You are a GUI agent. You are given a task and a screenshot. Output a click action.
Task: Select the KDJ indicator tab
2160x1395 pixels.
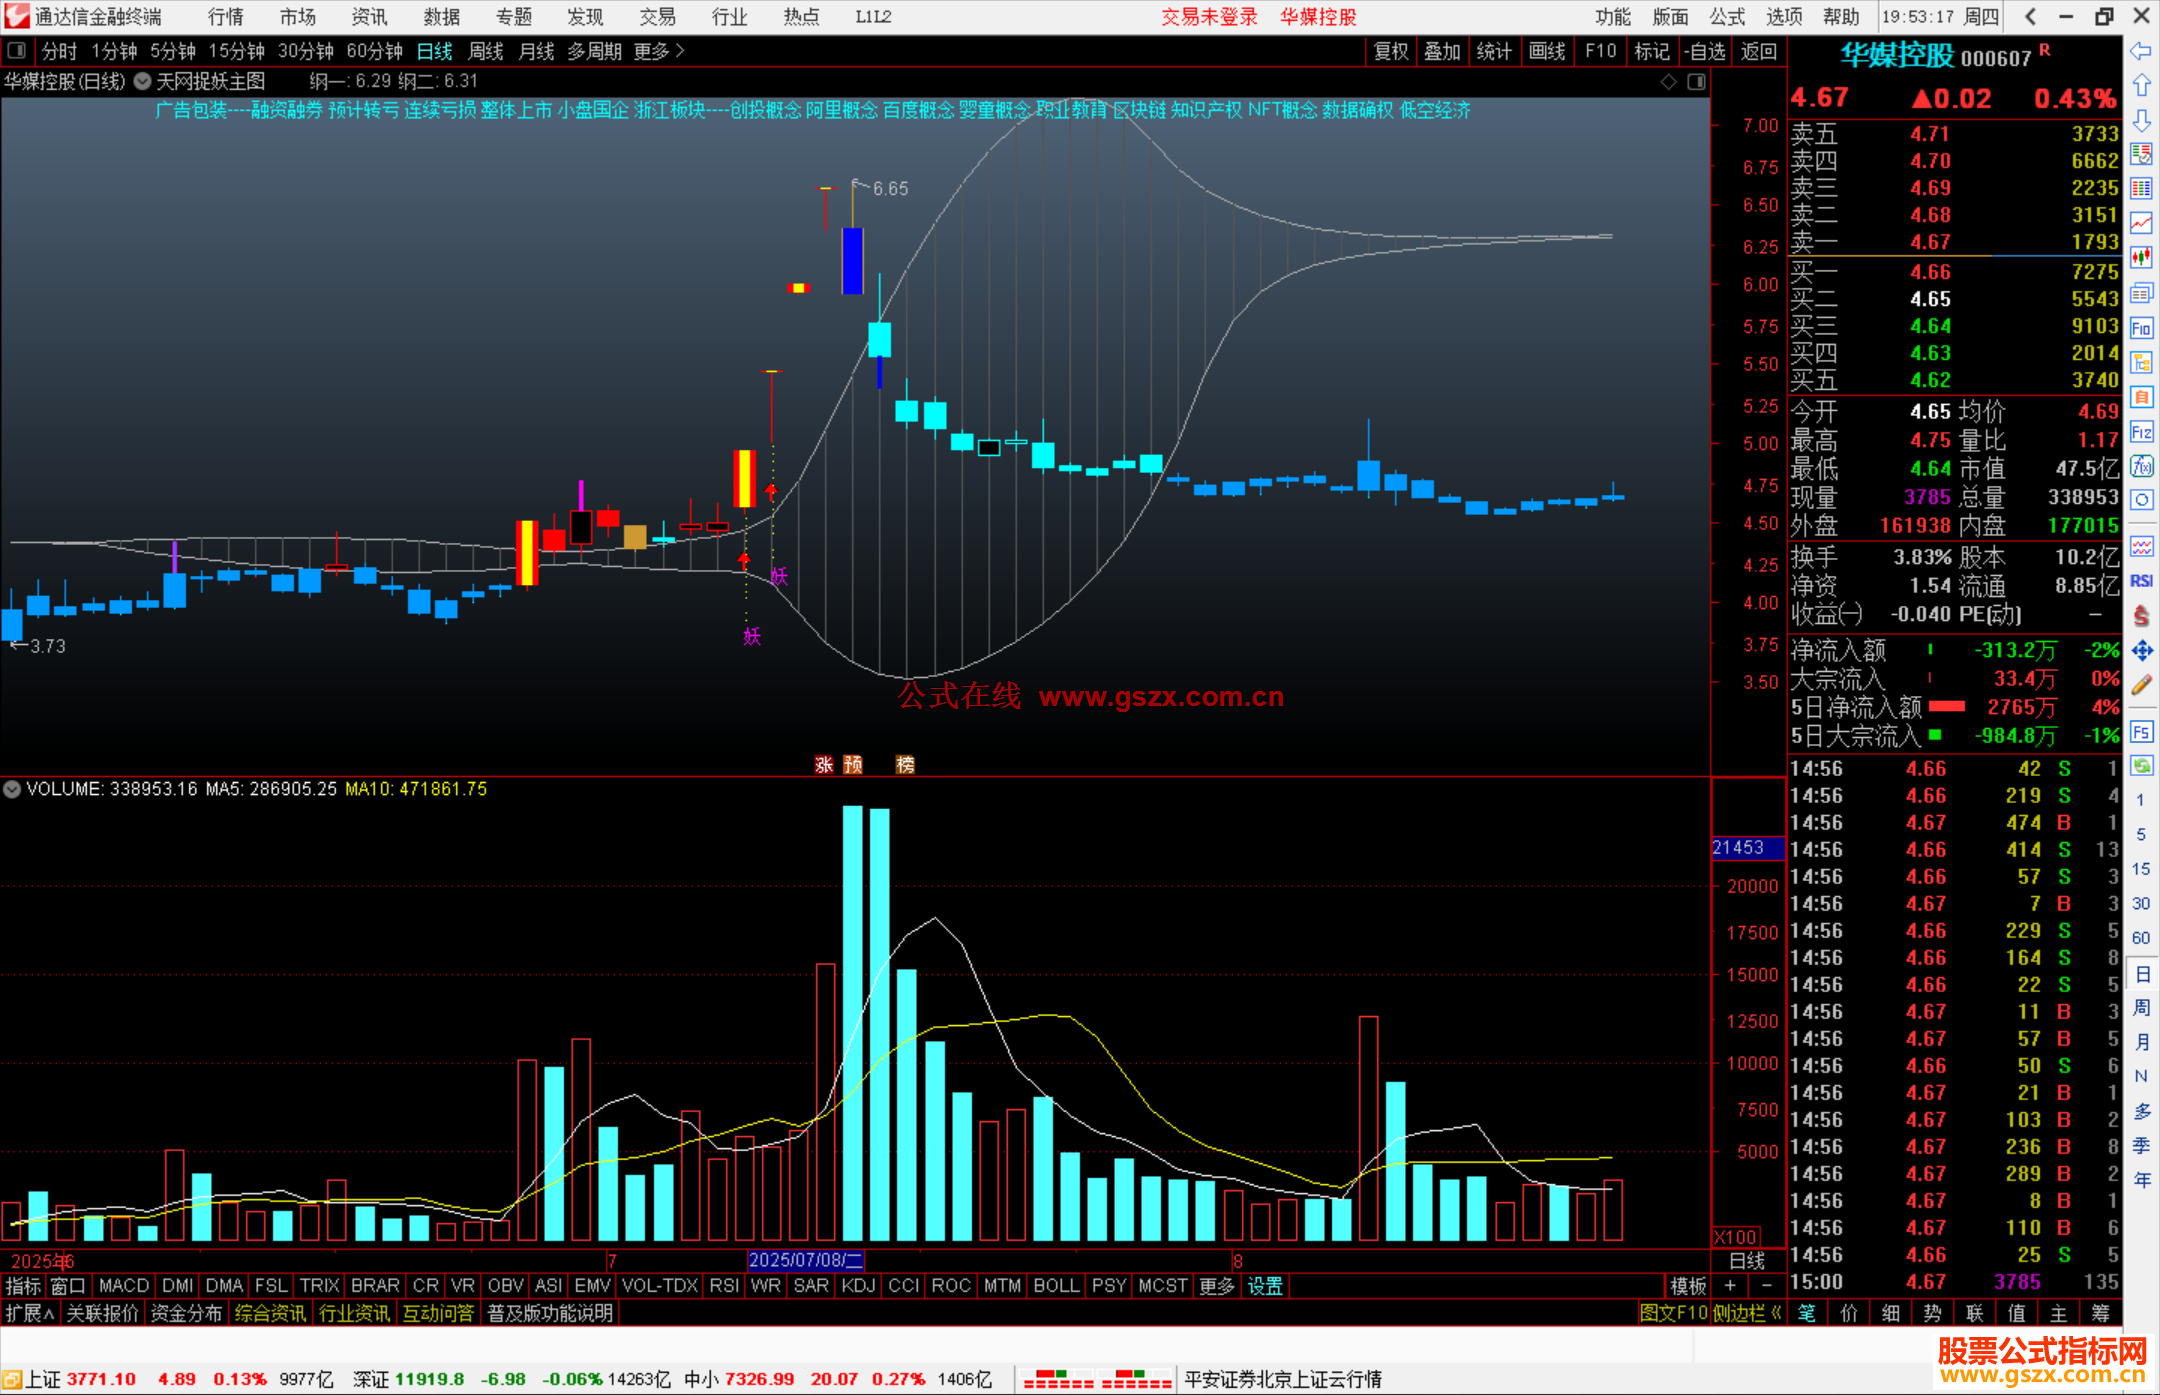[858, 1286]
